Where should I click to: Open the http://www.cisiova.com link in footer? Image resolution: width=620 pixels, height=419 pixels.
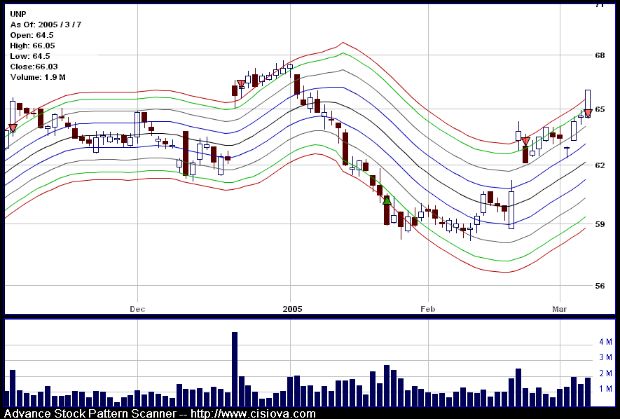tap(253, 414)
